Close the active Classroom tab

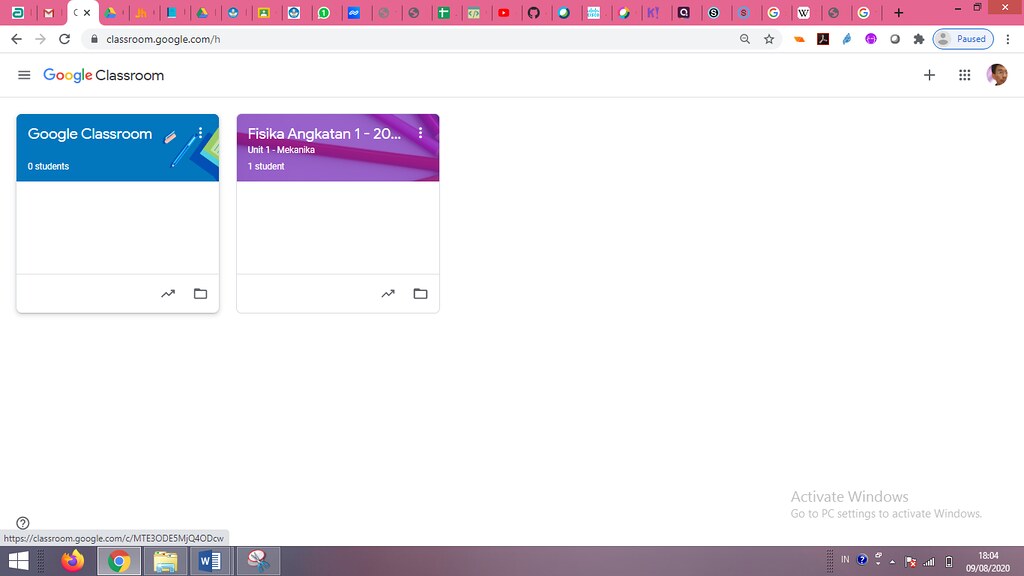click(x=87, y=12)
